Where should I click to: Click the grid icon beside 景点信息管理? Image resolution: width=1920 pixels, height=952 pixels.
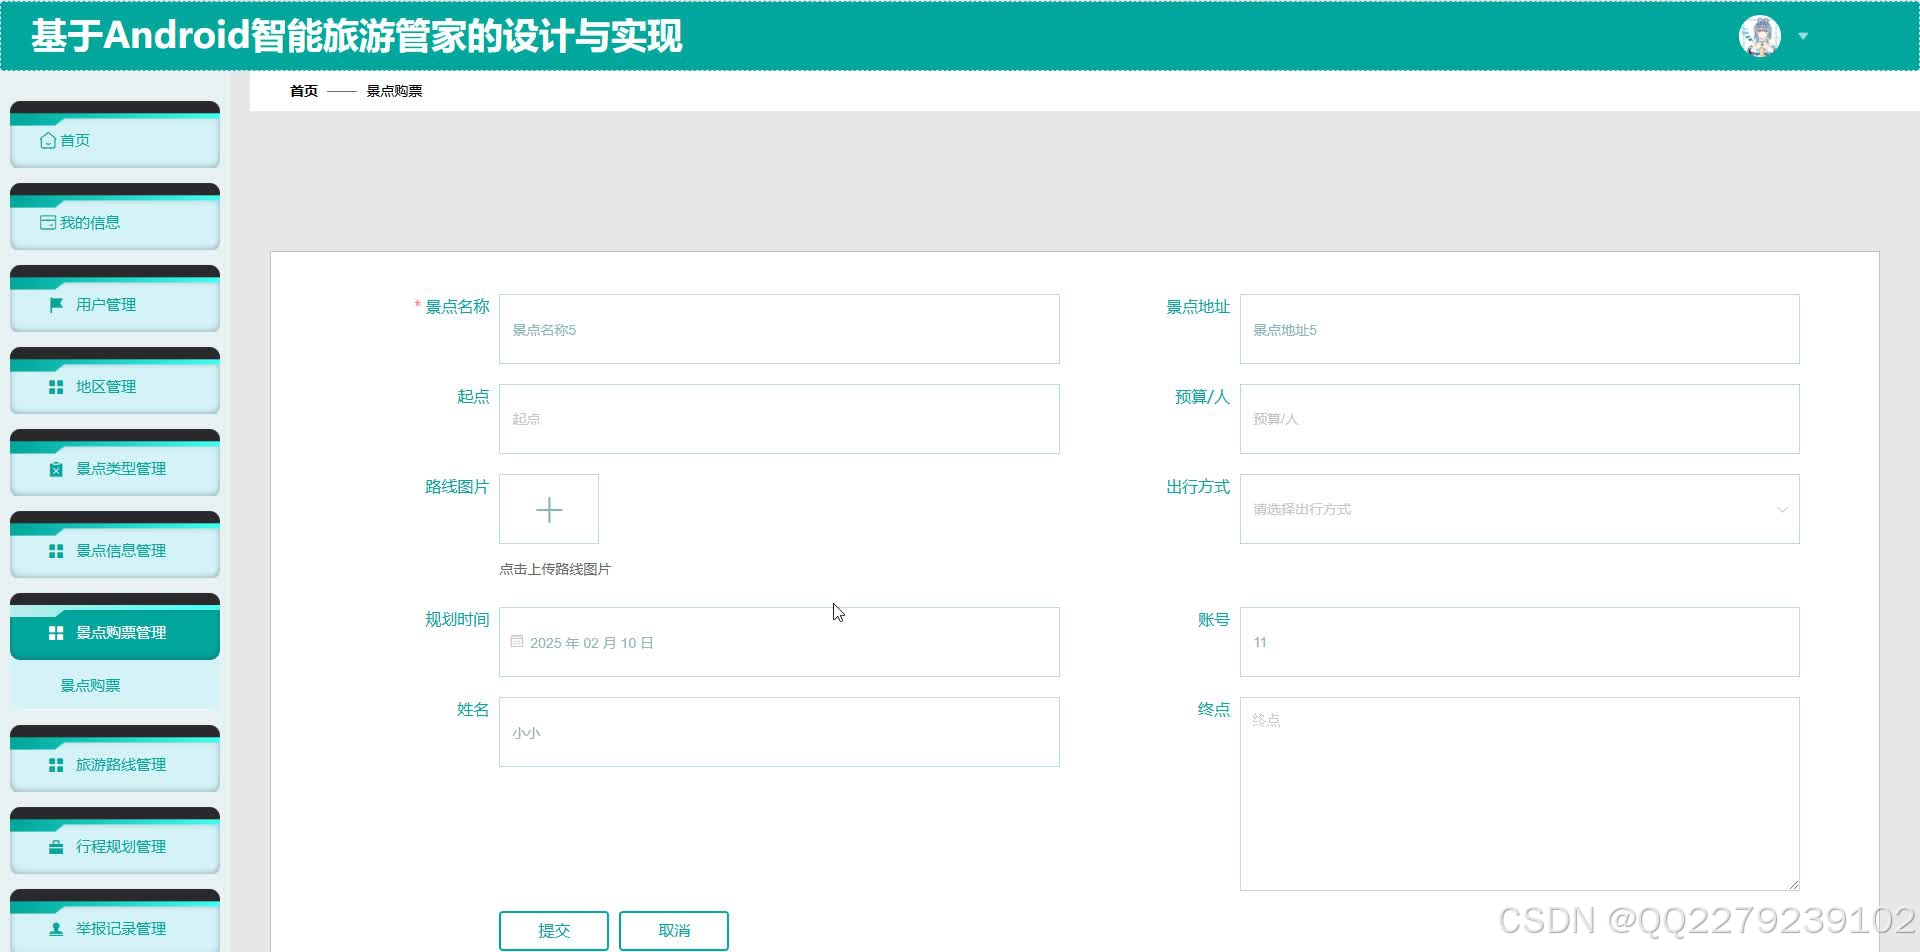tap(56, 551)
